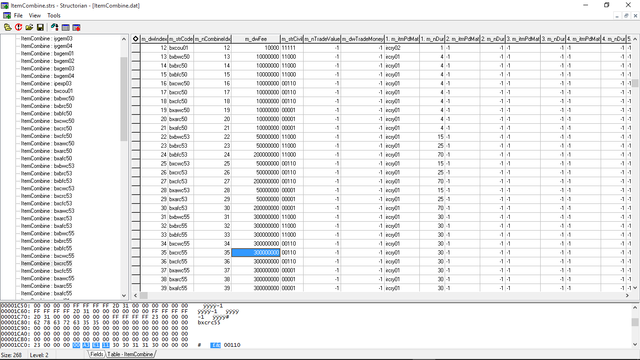Click the m_dwFee column header

tap(256, 39)
